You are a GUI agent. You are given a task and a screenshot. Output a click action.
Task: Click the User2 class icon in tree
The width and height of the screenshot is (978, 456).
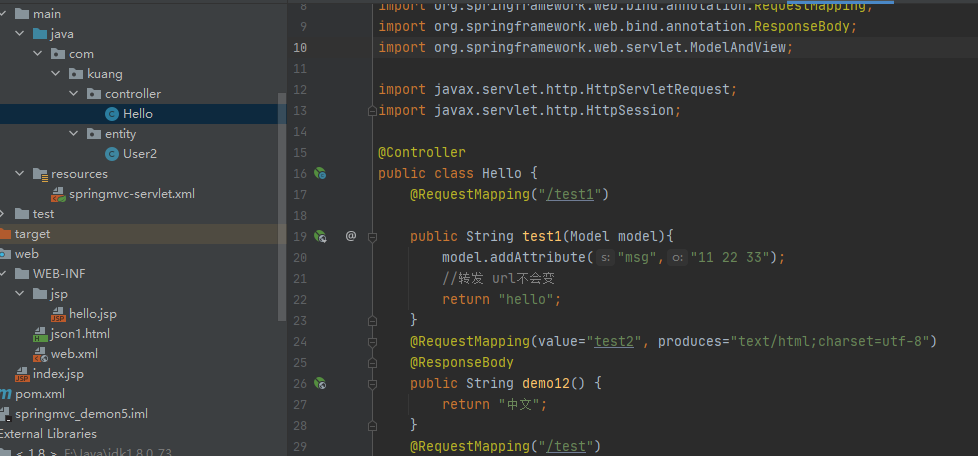112,153
